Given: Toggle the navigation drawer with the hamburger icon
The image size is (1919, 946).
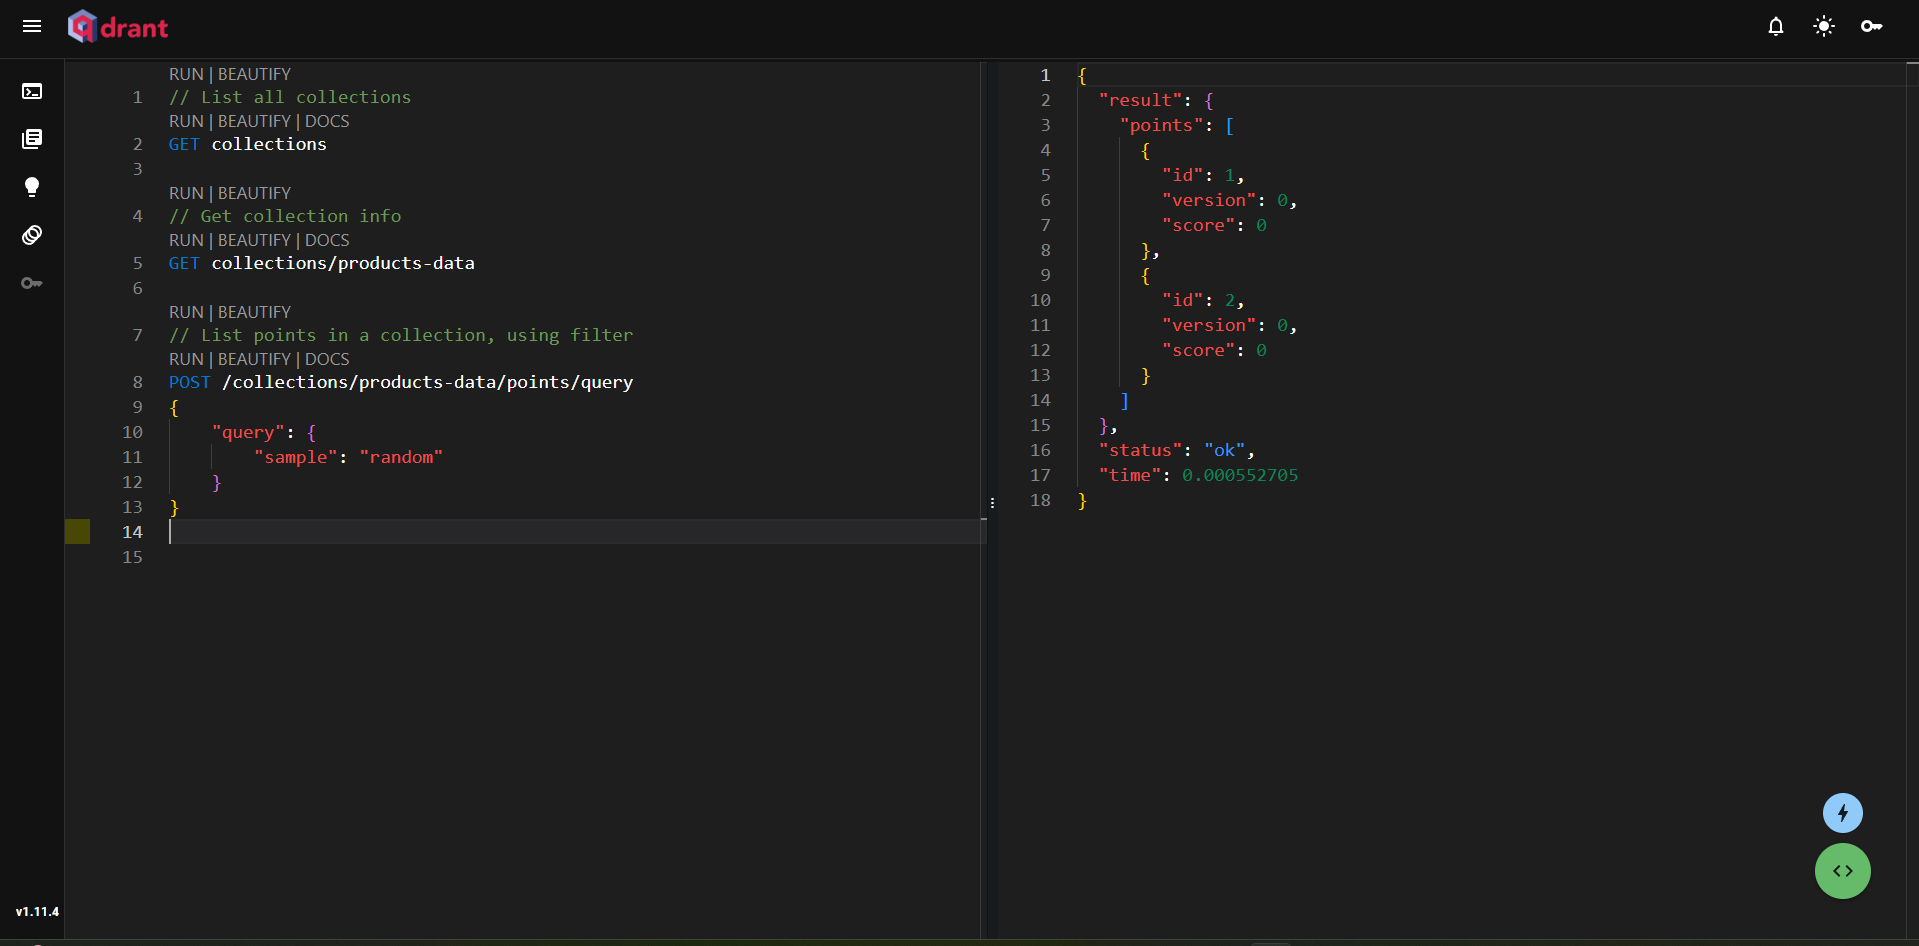Looking at the screenshot, I should pyautogui.click(x=32, y=26).
